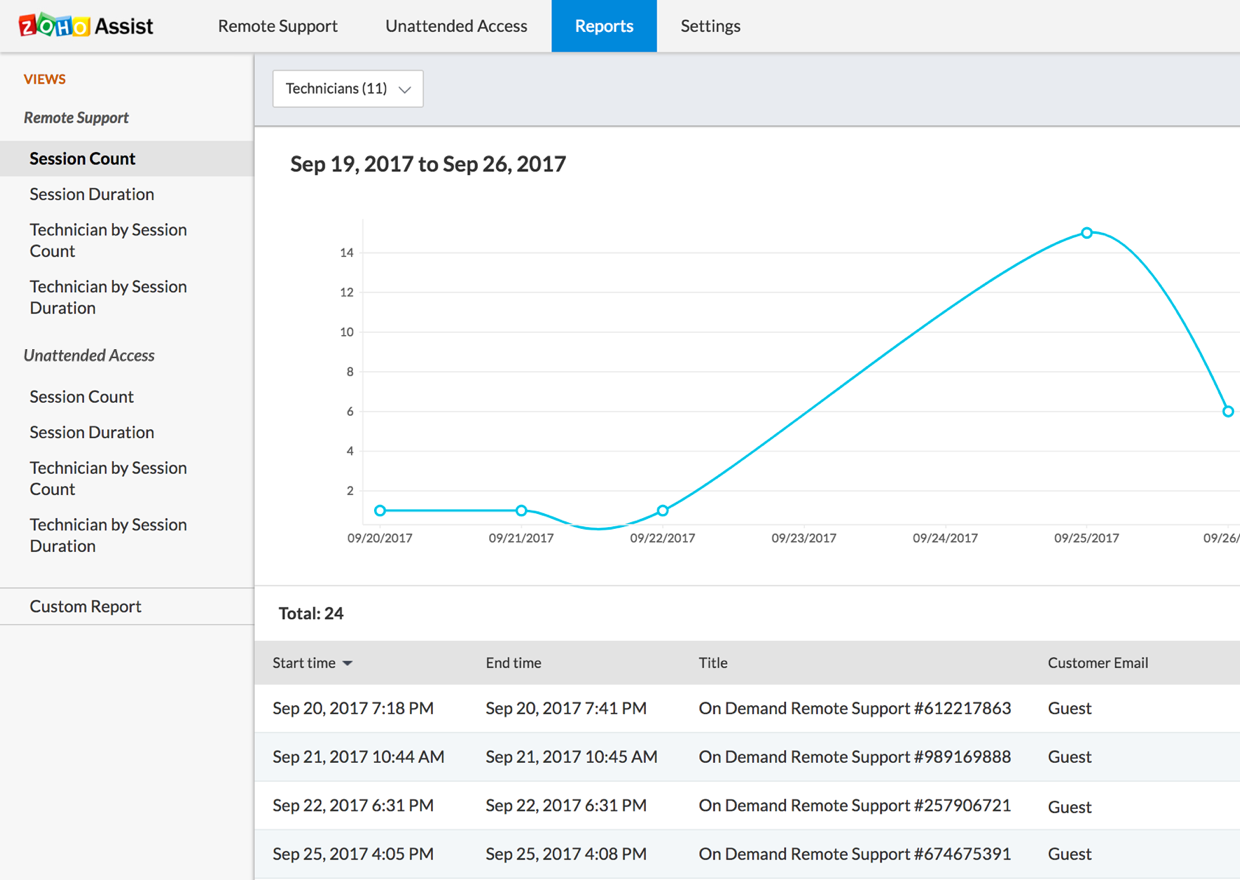Click the Zoho Assist logo
This screenshot has height=880, width=1240.
[86, 26]
